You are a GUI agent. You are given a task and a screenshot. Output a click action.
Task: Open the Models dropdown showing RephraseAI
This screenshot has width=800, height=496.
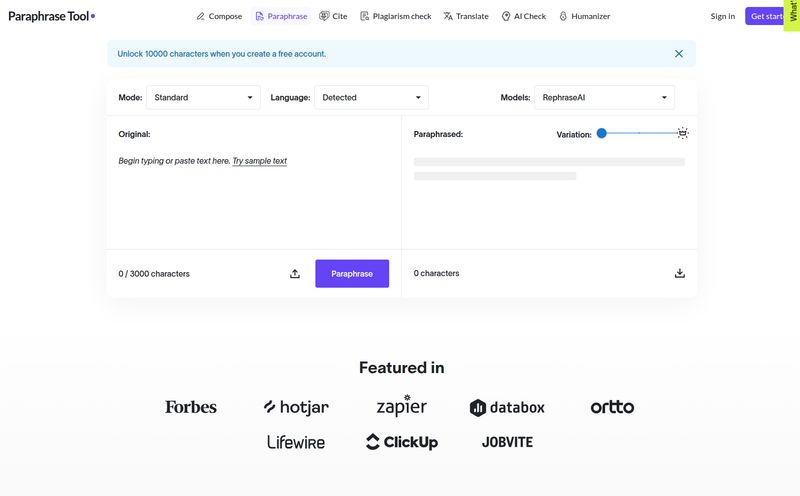[604, 97]
